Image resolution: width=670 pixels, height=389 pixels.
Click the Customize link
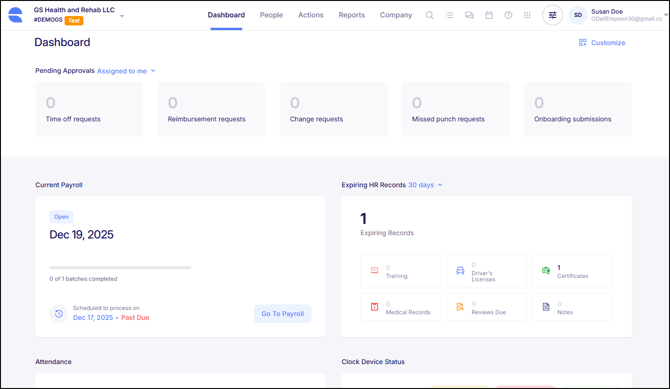click(x=608, y=42)
